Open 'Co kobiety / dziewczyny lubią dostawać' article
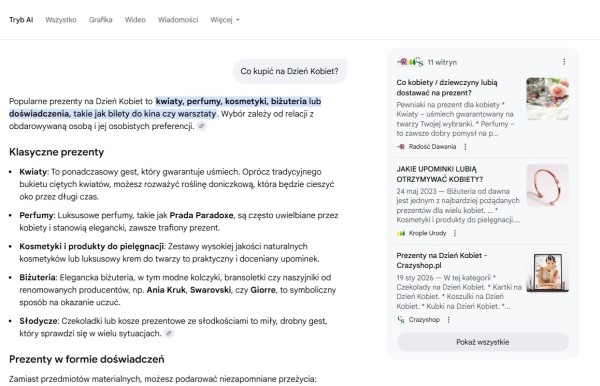 click(447, 88)
